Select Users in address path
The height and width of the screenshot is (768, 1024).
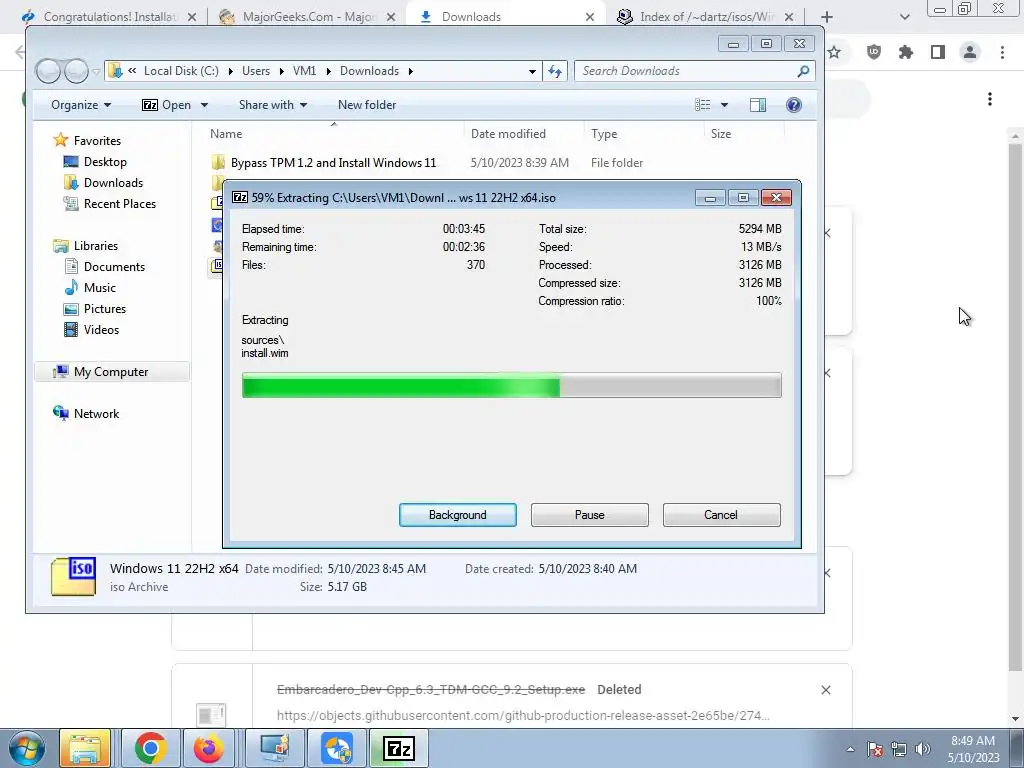click(x=256, y=71)
